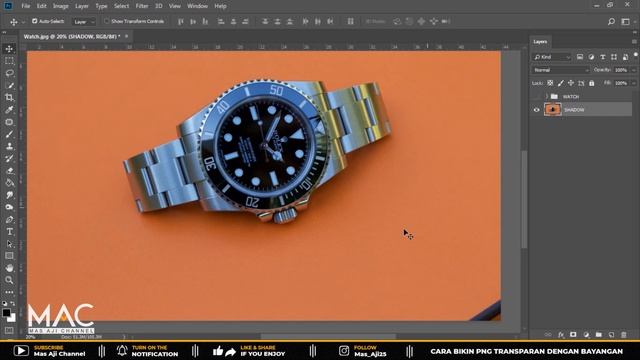Filter layers by adjustment layers icon
640x360 pixels.
[x=591, y=57]
